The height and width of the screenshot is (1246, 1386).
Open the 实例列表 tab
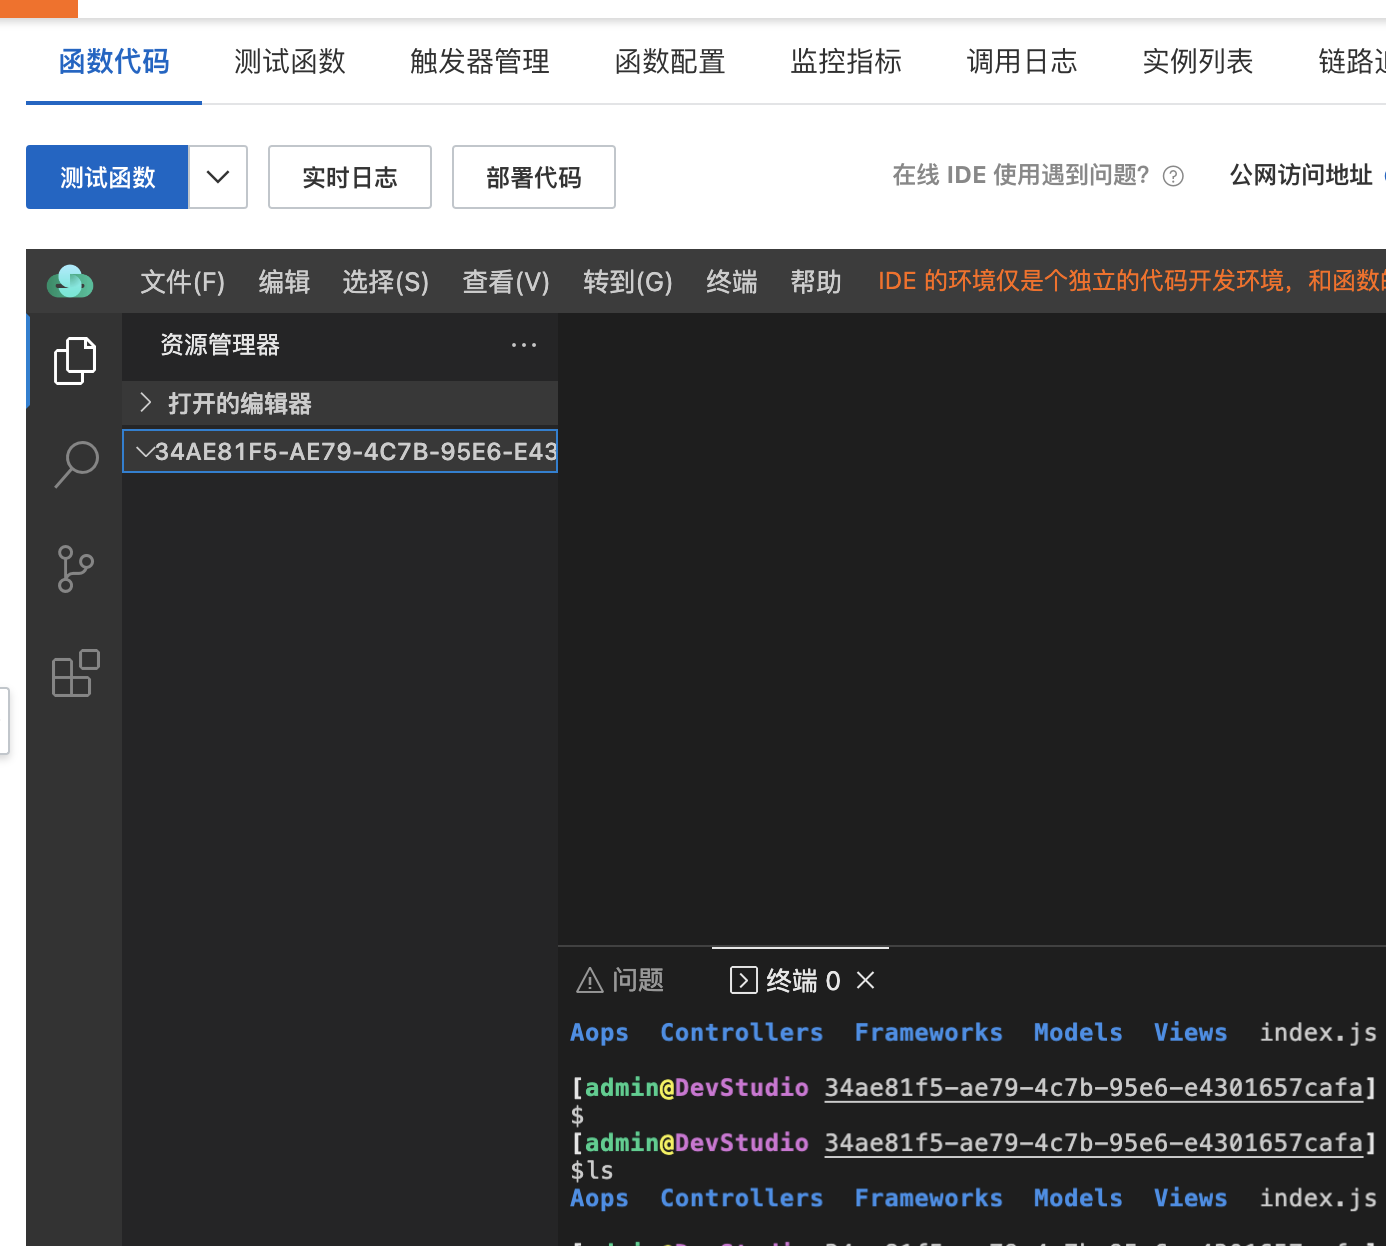[x=1198, y=62]
